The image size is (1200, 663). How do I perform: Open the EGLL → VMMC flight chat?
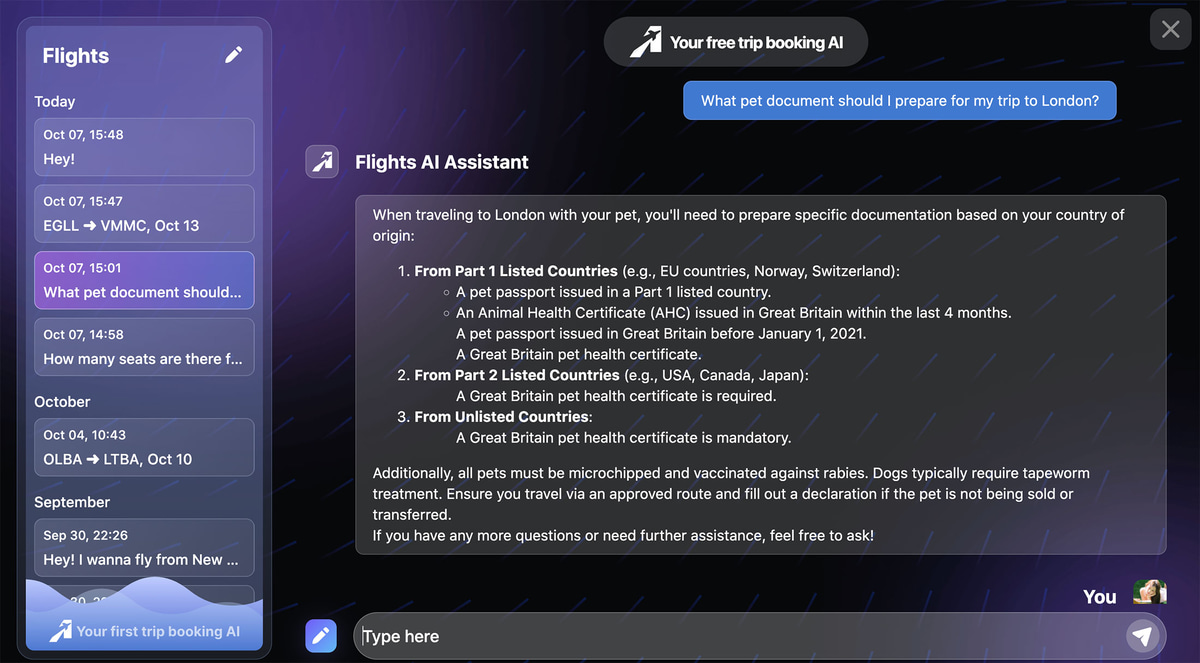click(x=144, y=213)
